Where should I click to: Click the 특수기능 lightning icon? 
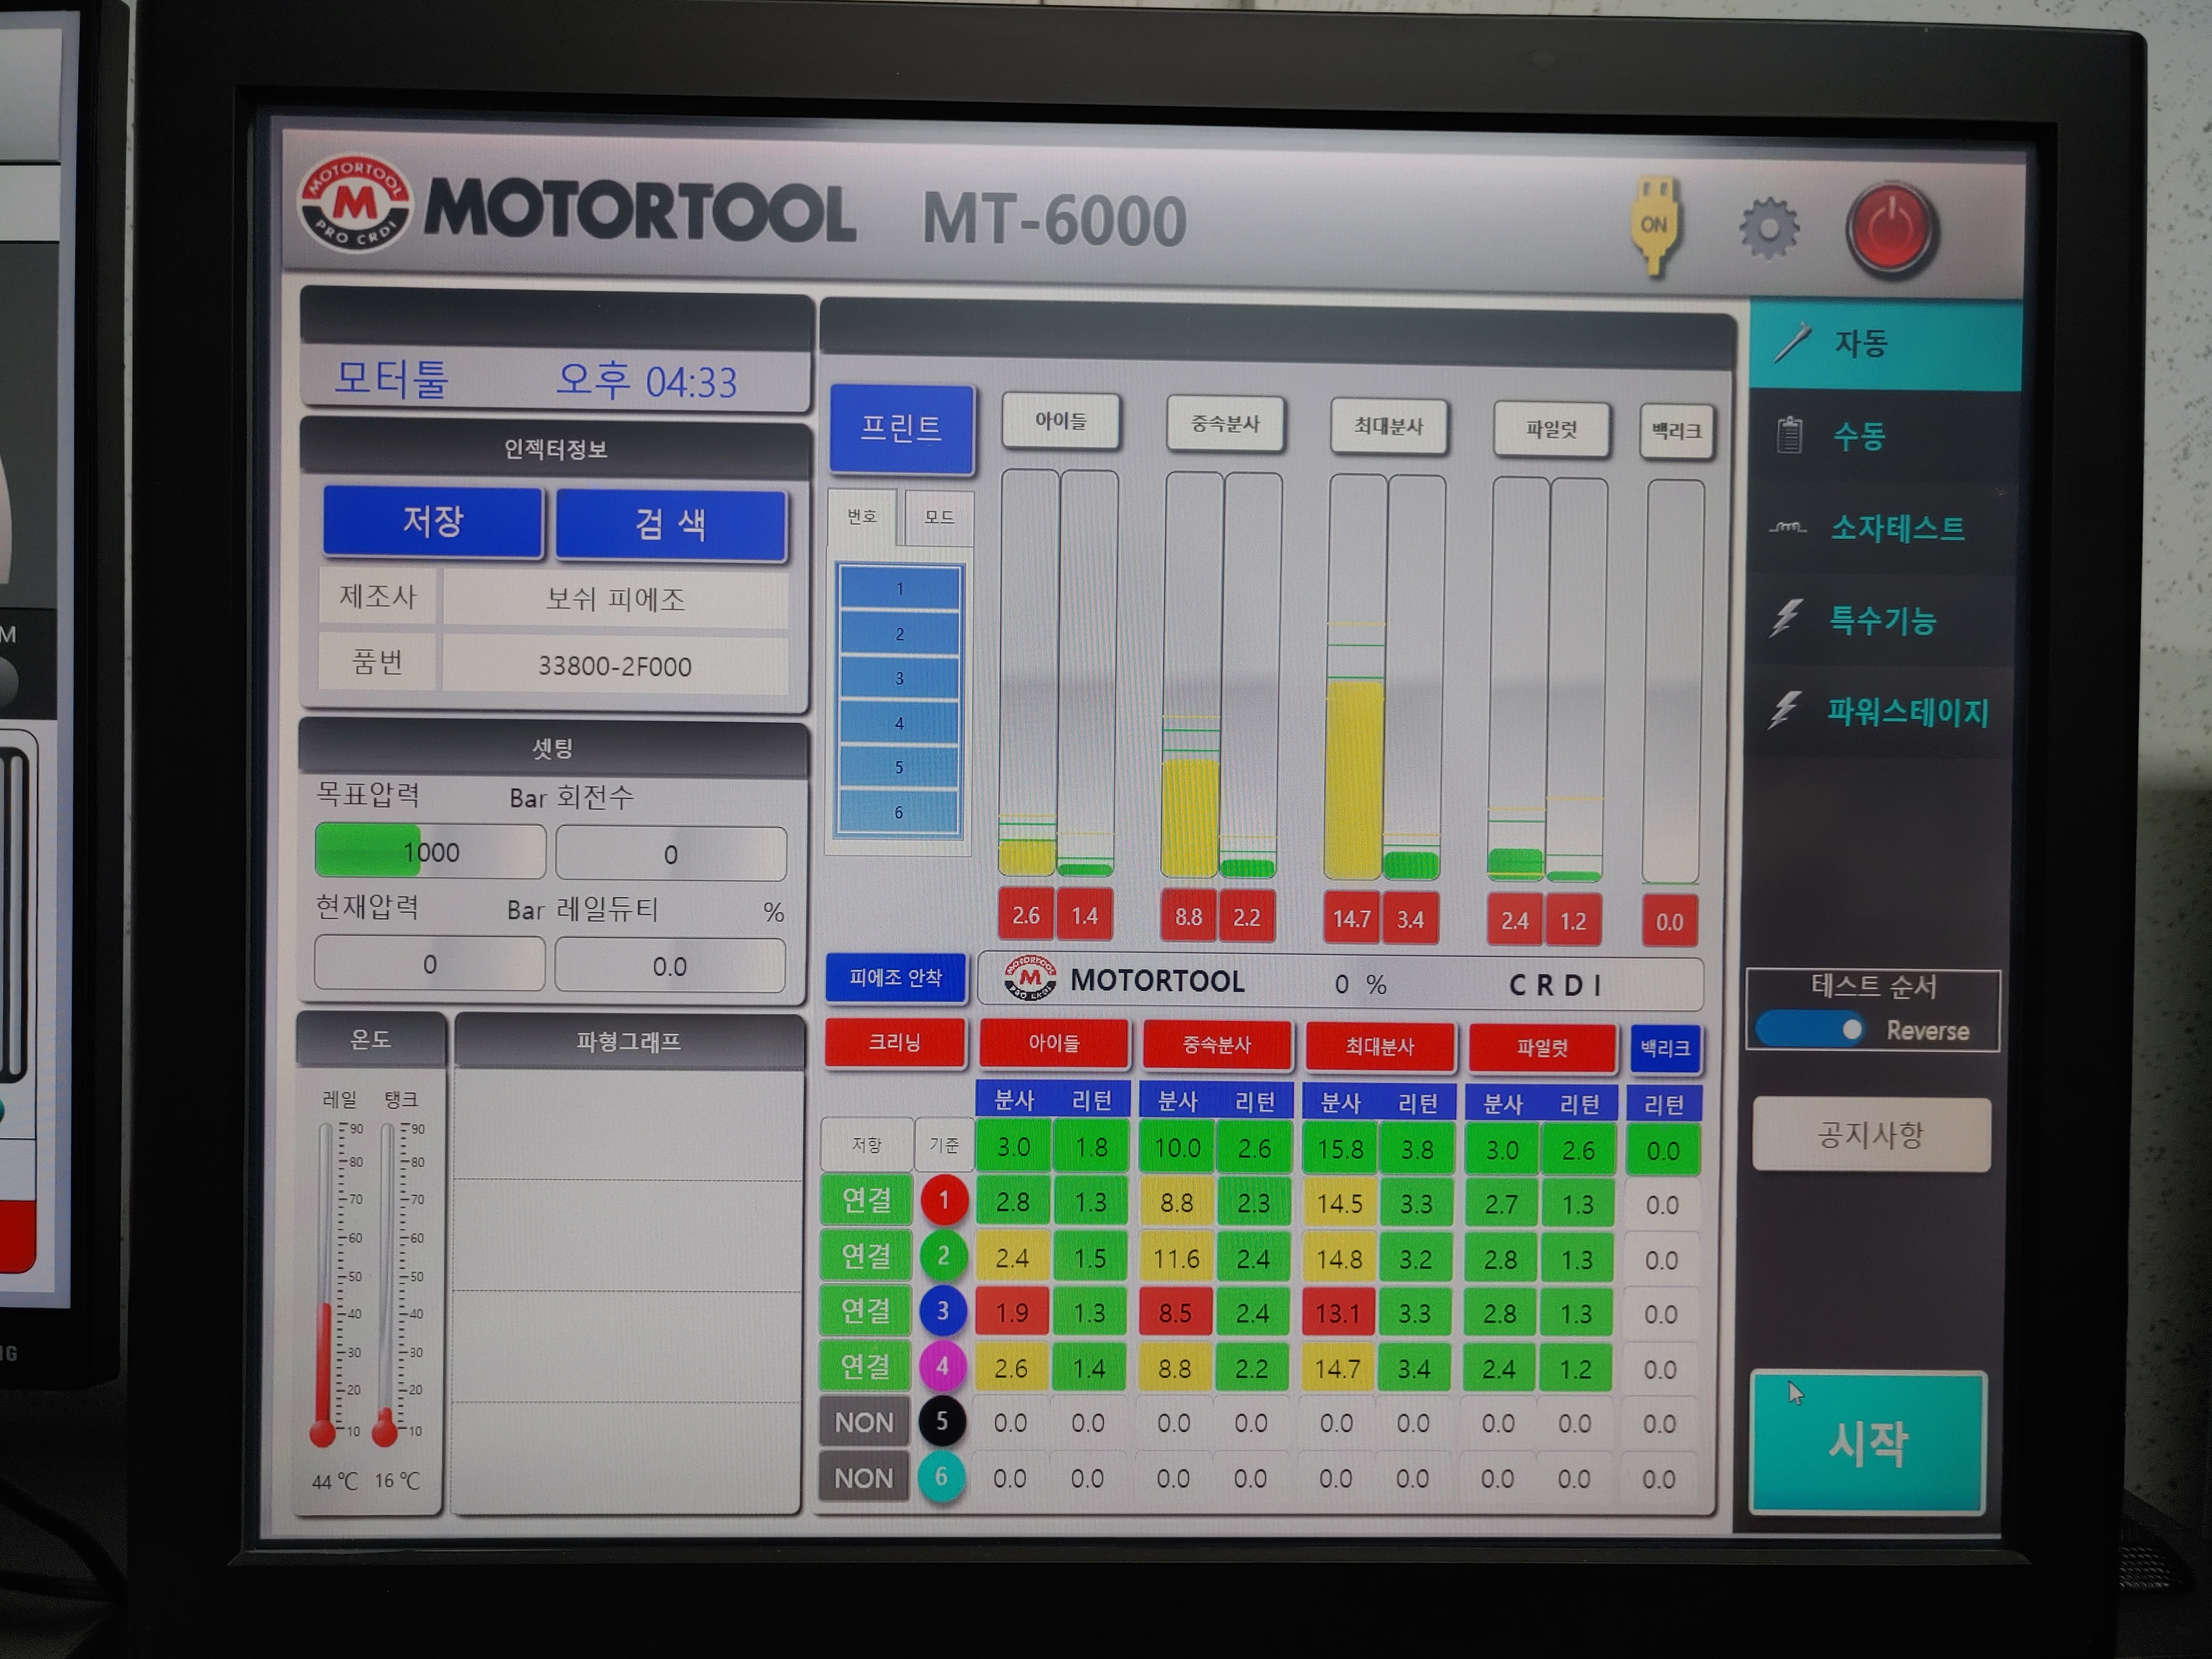[1786, 619]
